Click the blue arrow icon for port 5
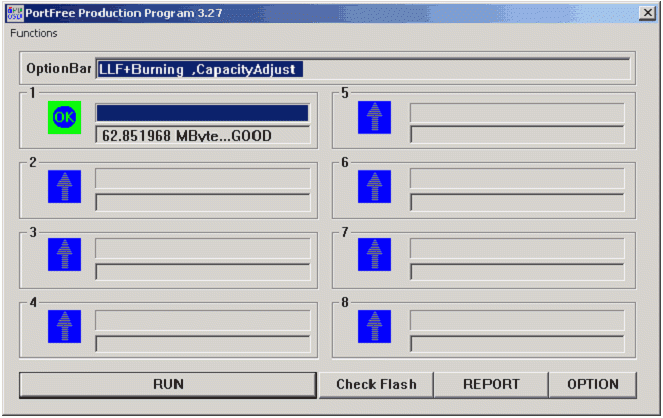 (374, 117)
